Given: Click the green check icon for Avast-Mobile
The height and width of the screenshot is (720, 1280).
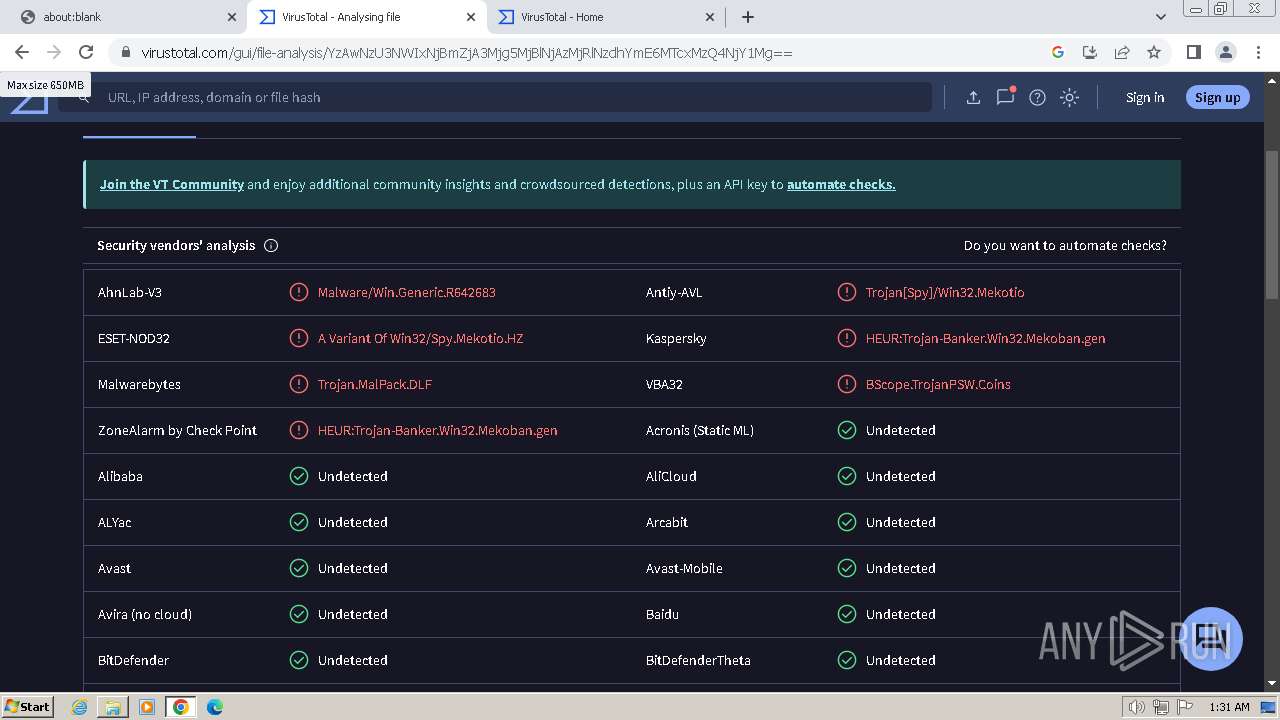Looking at the screenshot, I should [847, 568].
